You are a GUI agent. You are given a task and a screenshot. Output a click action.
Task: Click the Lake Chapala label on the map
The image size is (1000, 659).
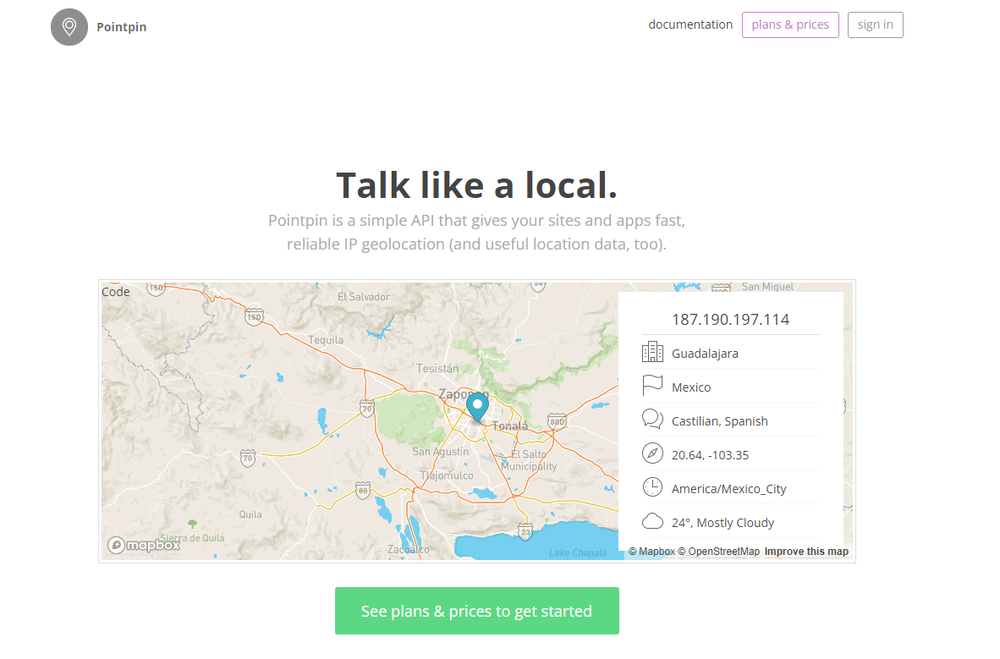(578, 552)
